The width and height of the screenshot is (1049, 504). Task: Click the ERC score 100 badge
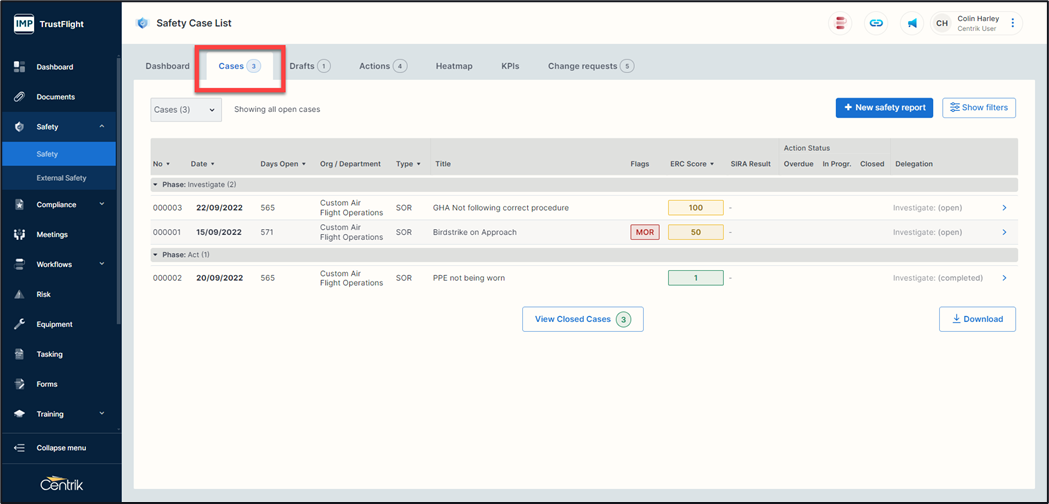click(x=695, y=208)
